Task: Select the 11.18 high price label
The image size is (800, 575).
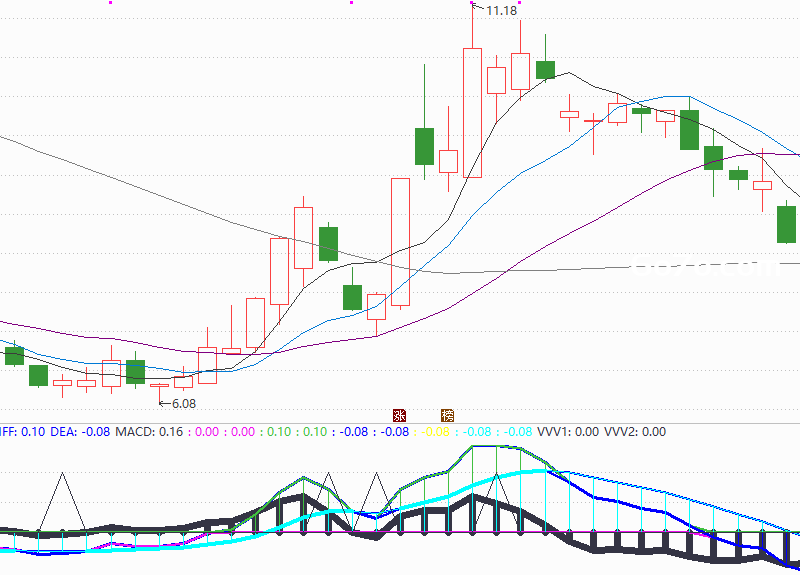Action: click(502, 10)
